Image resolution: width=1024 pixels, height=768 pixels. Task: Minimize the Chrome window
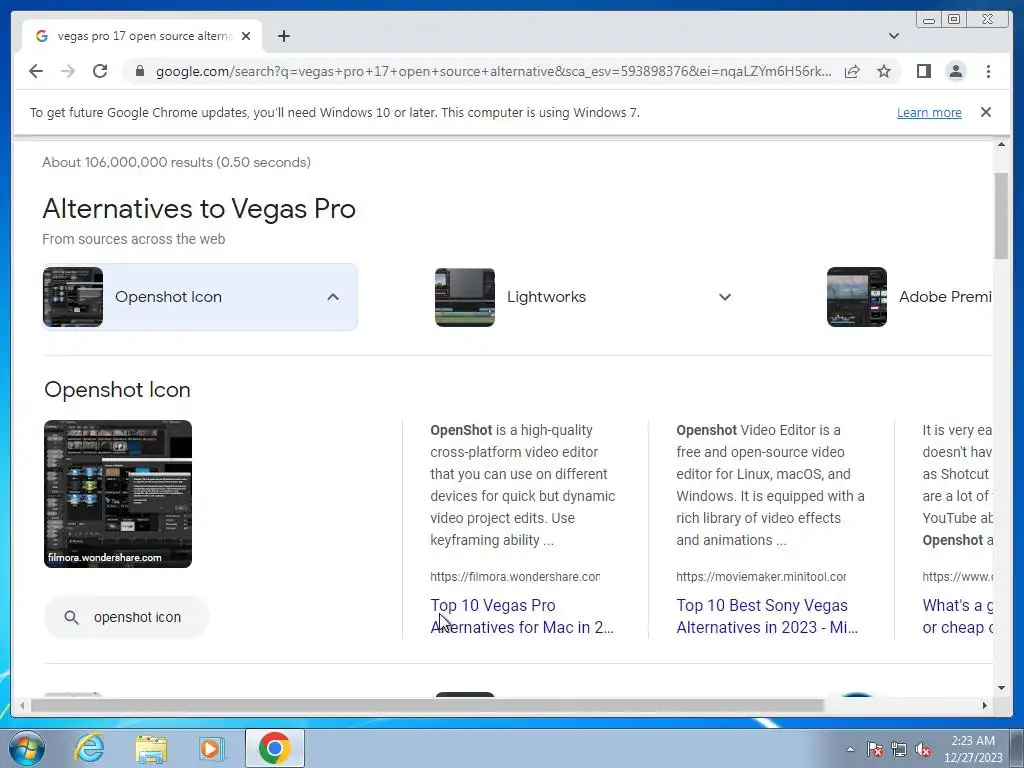click(x=928, y=20)
